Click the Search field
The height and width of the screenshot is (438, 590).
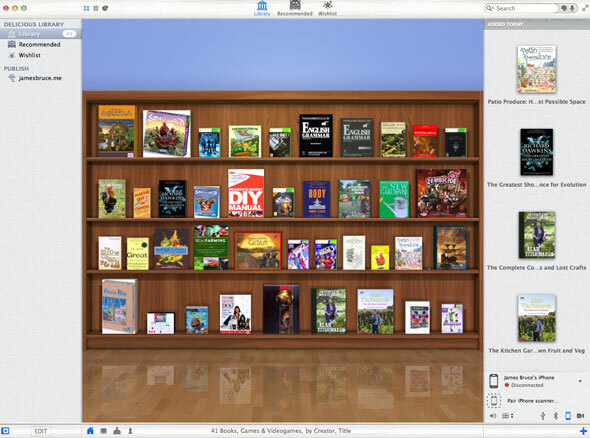point(521,8)
